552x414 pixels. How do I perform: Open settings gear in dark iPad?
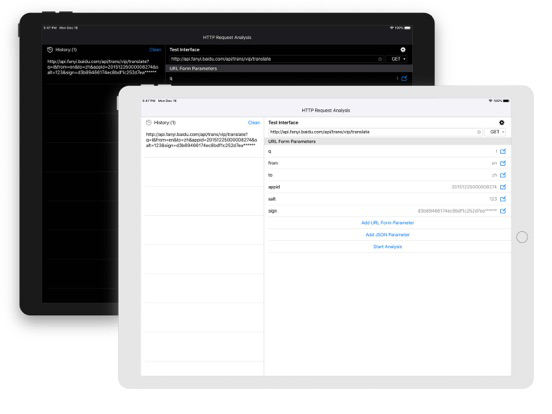click(x=403, y=50)
